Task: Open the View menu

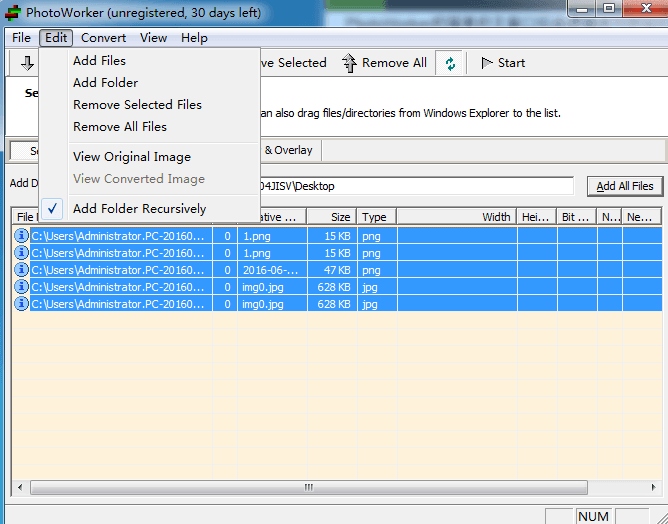Action: pos(153,37)
